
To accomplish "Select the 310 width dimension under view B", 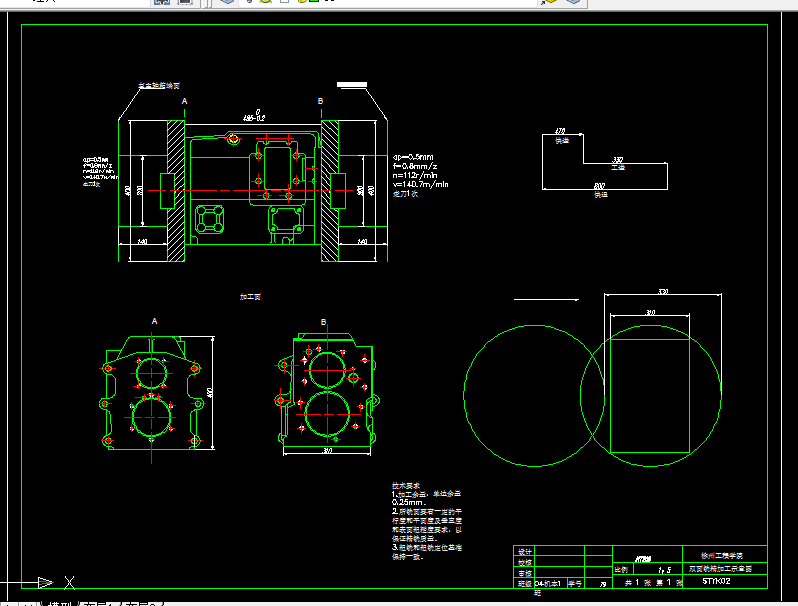I will coord(327,451).
